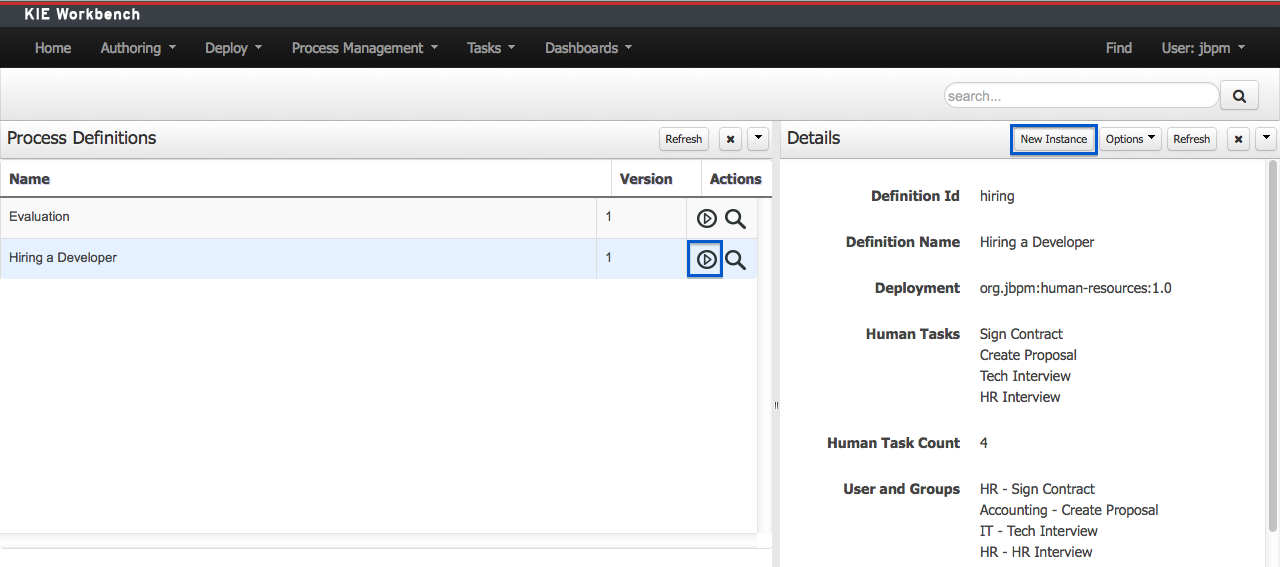Open the Deploy menu
The width and height of the screenshot is (1280, 567).
233,48
